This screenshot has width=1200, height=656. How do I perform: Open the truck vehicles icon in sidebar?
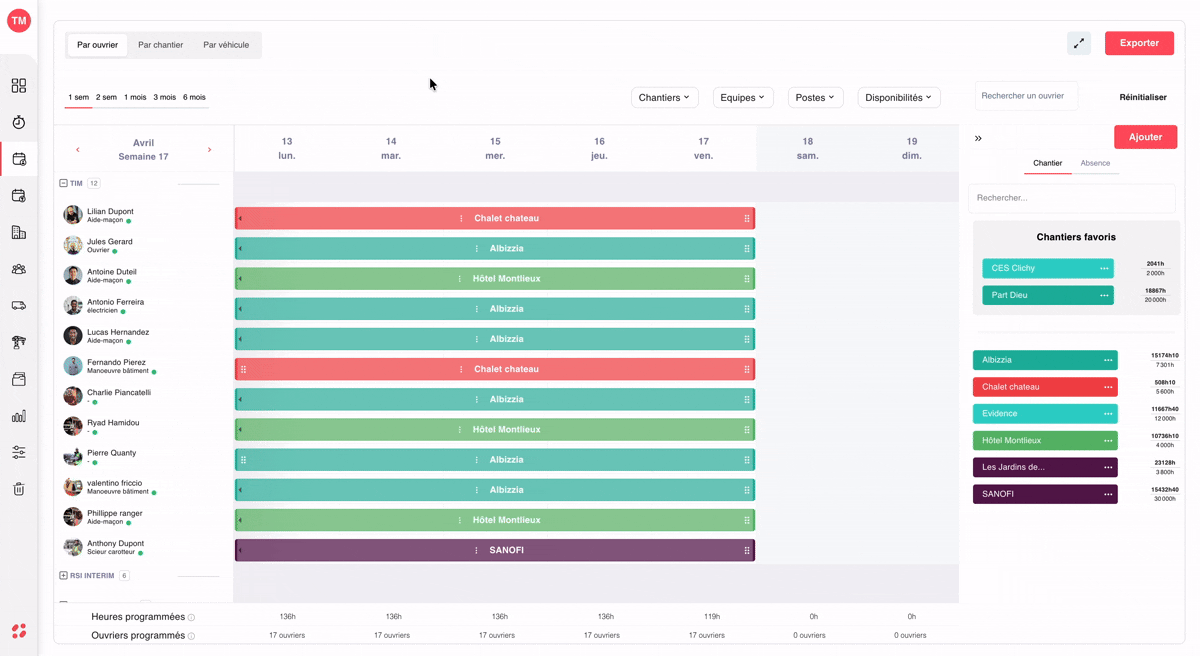pyautogui.click(x=18, y=306)
